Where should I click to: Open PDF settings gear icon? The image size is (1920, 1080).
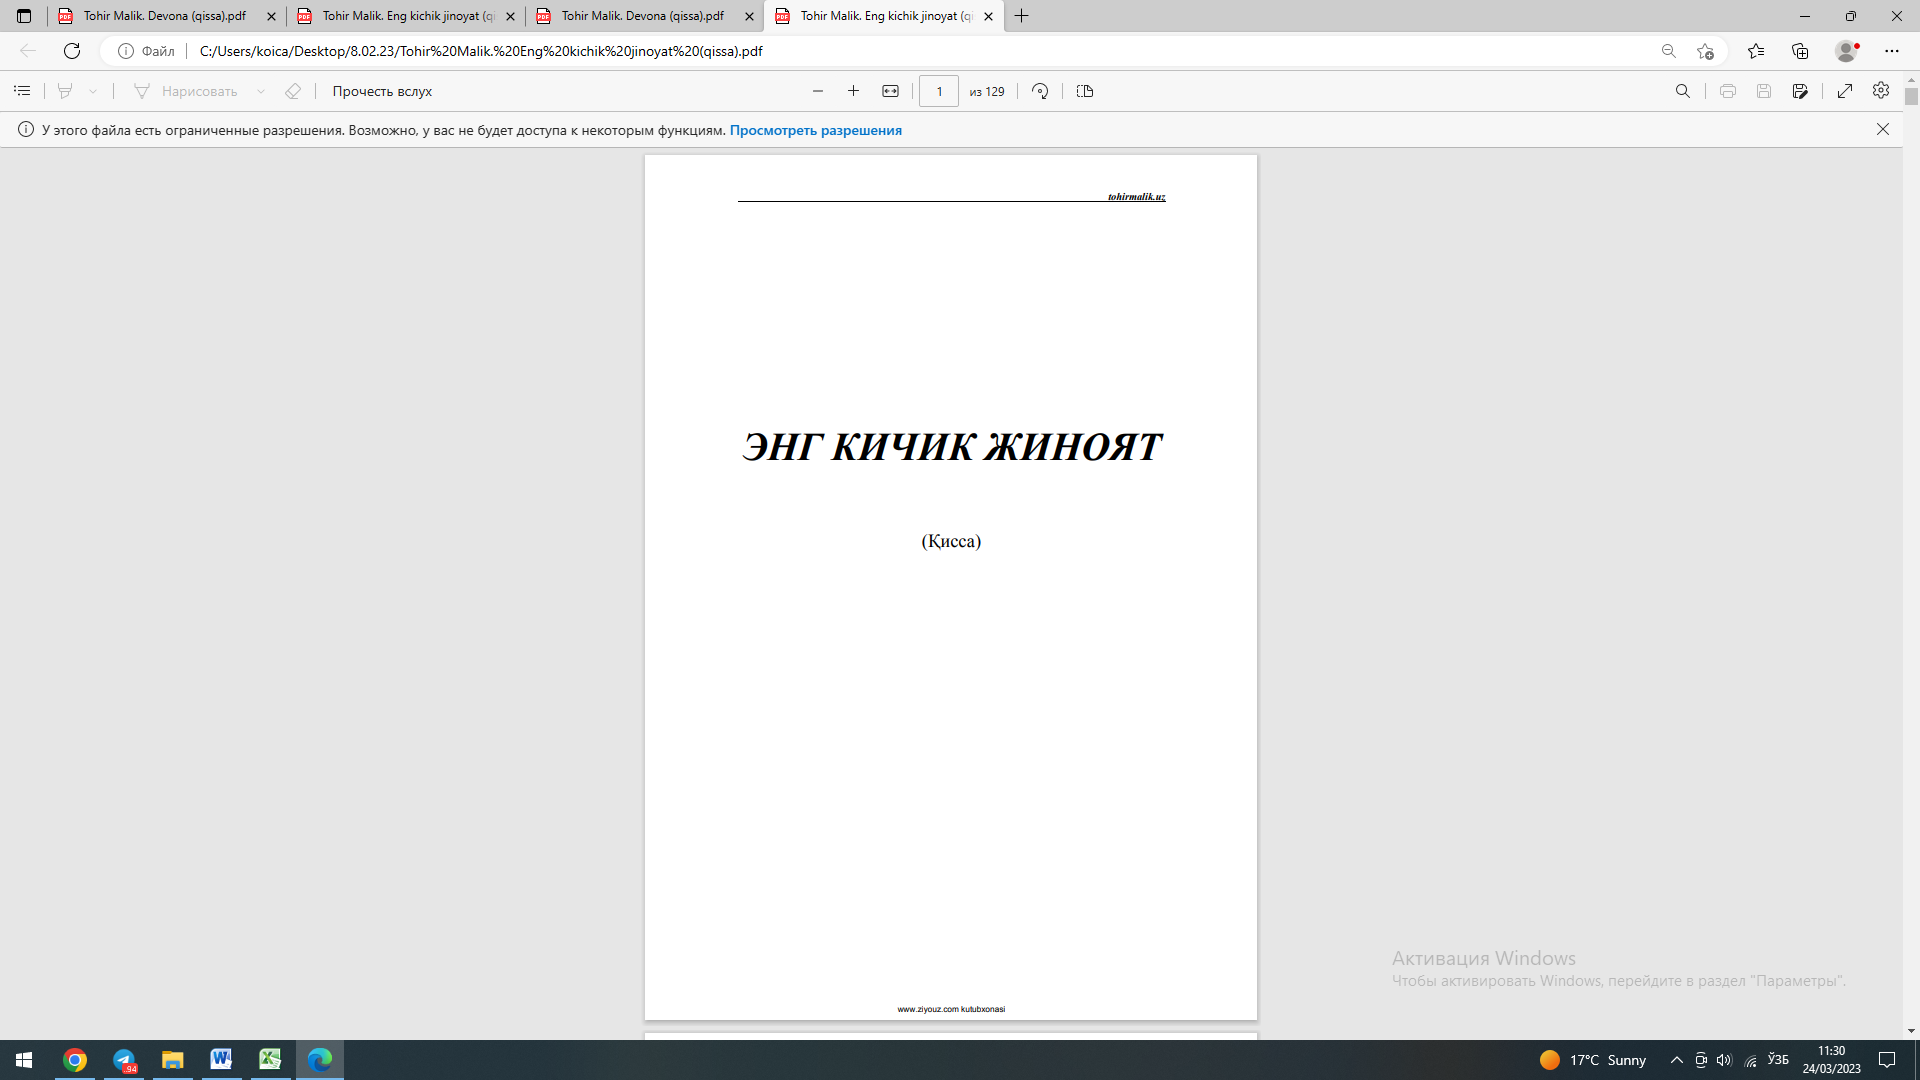[1881, 91]
